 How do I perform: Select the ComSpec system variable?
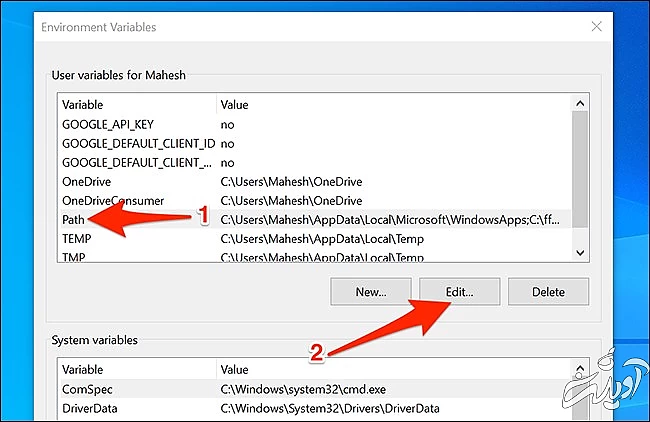click(x=88, y=388)
